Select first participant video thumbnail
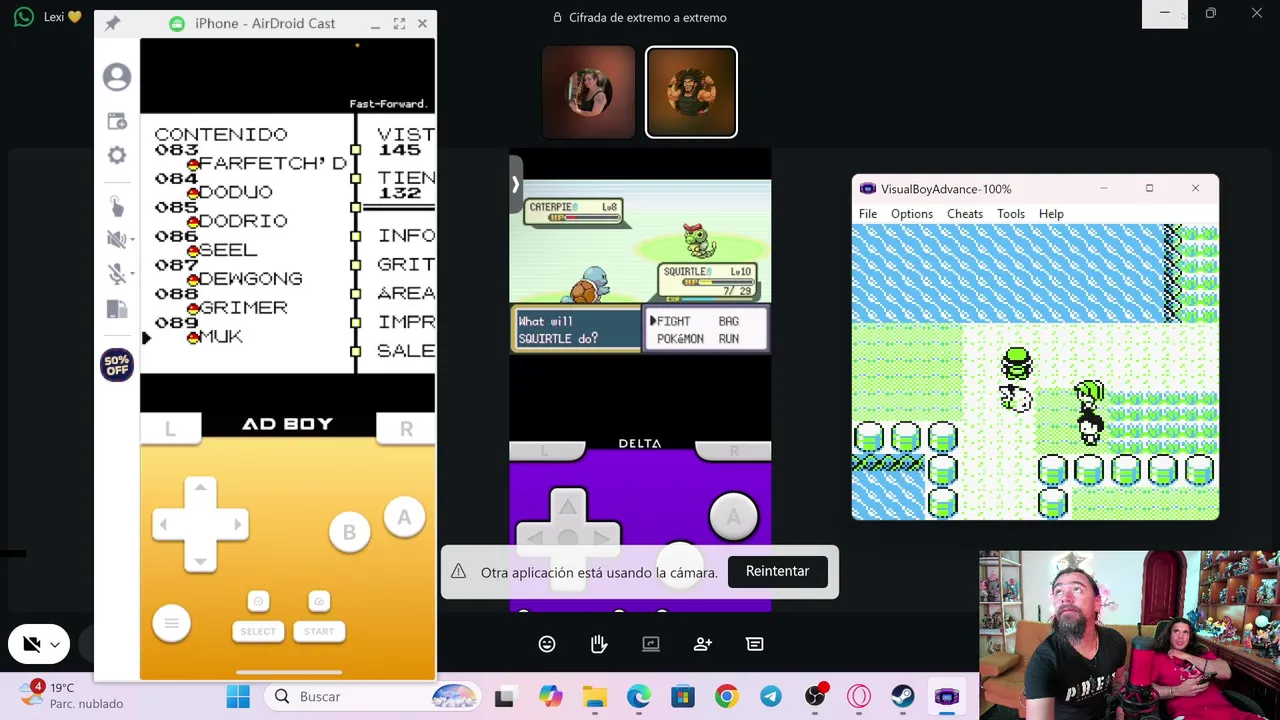The width and height of the screenshot is (1280, 720). pyautogui.click(x=588, y=92)
